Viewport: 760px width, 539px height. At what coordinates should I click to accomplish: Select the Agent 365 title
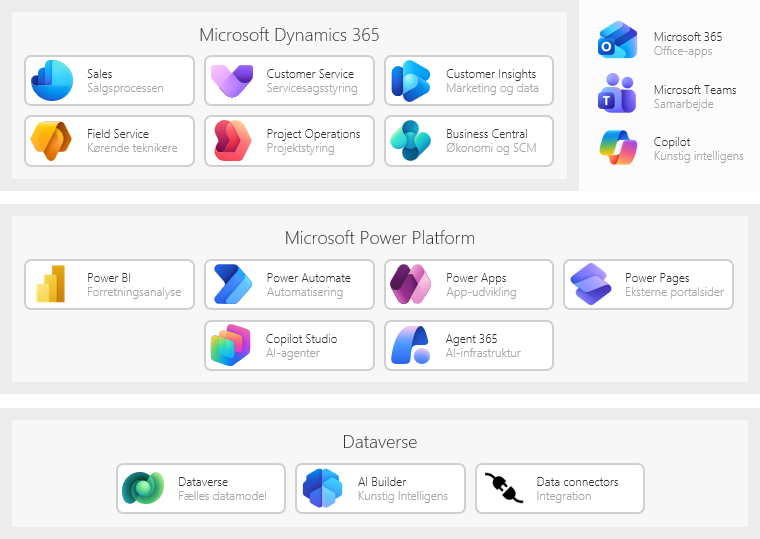[472, 339]
